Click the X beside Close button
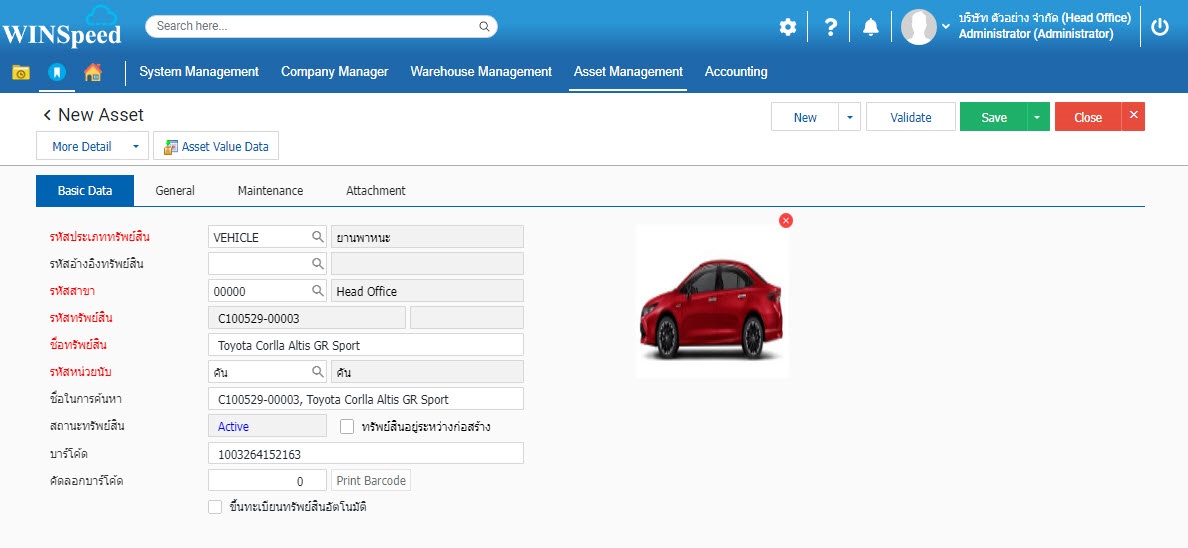This screenshot has height=548, width=1188. [1133, 116]
